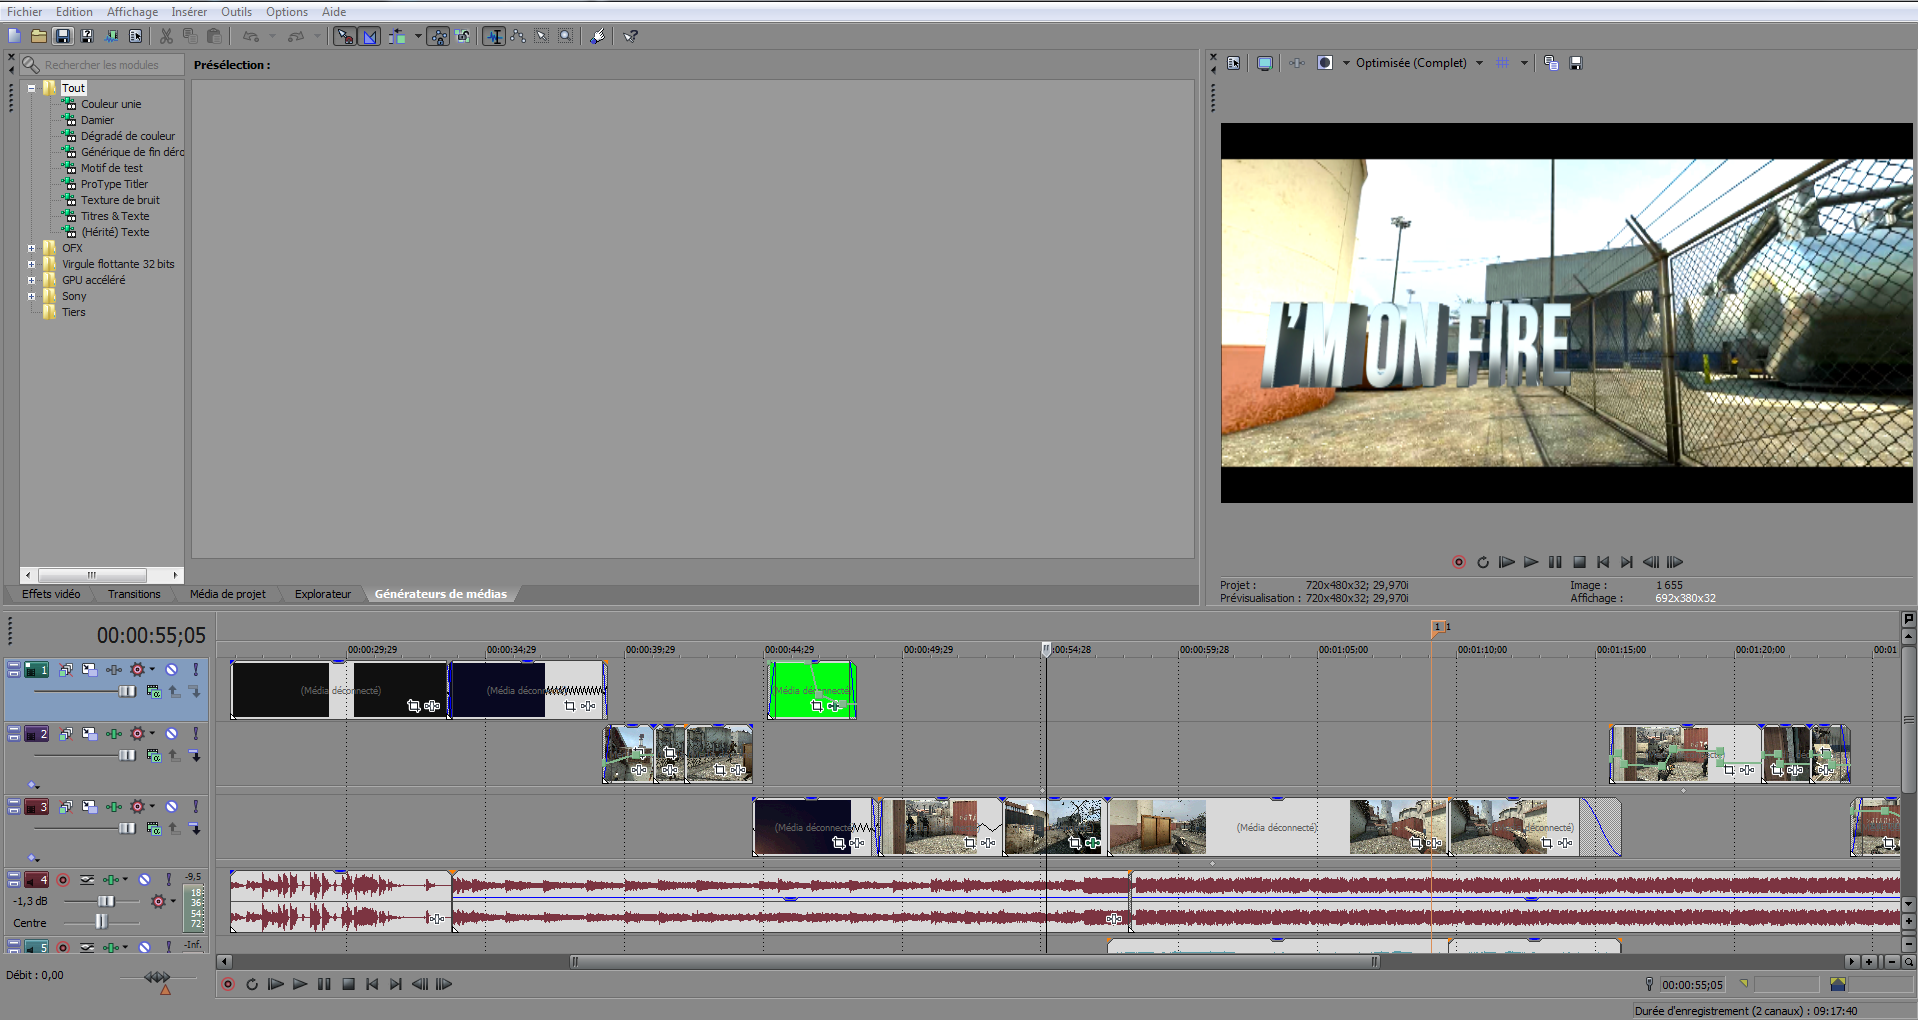Expand the OFX folder in the tree

(32, 248)
